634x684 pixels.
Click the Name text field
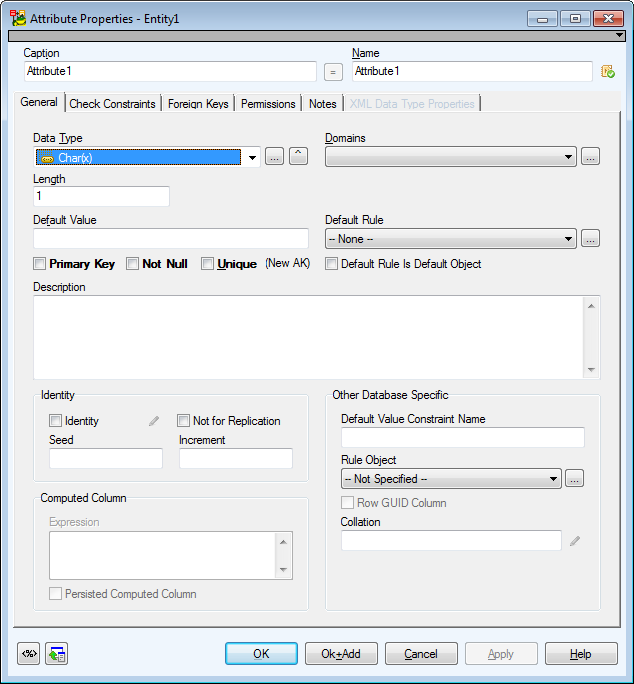472,71
